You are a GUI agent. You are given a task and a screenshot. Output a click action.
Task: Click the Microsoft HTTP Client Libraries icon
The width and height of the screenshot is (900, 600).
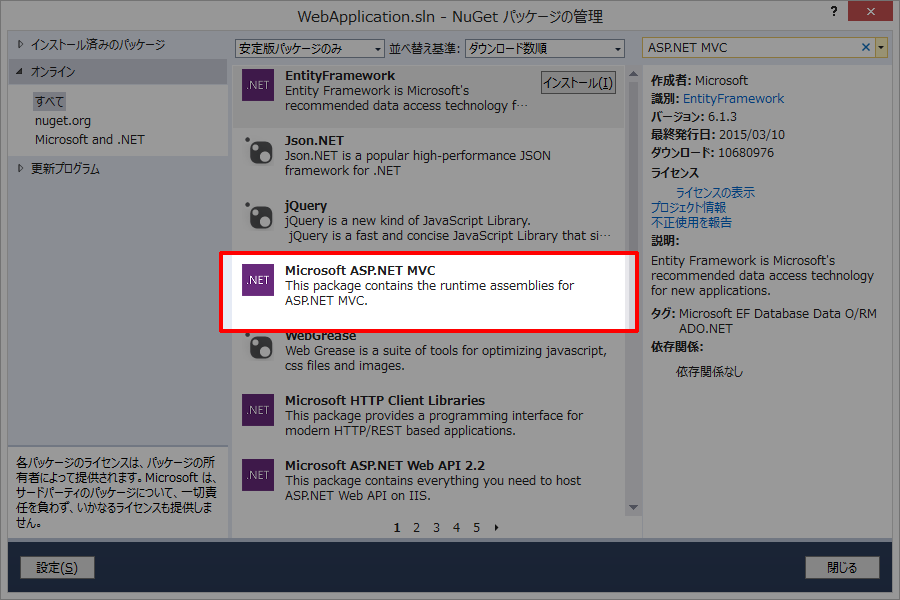(x=258, y=410)
